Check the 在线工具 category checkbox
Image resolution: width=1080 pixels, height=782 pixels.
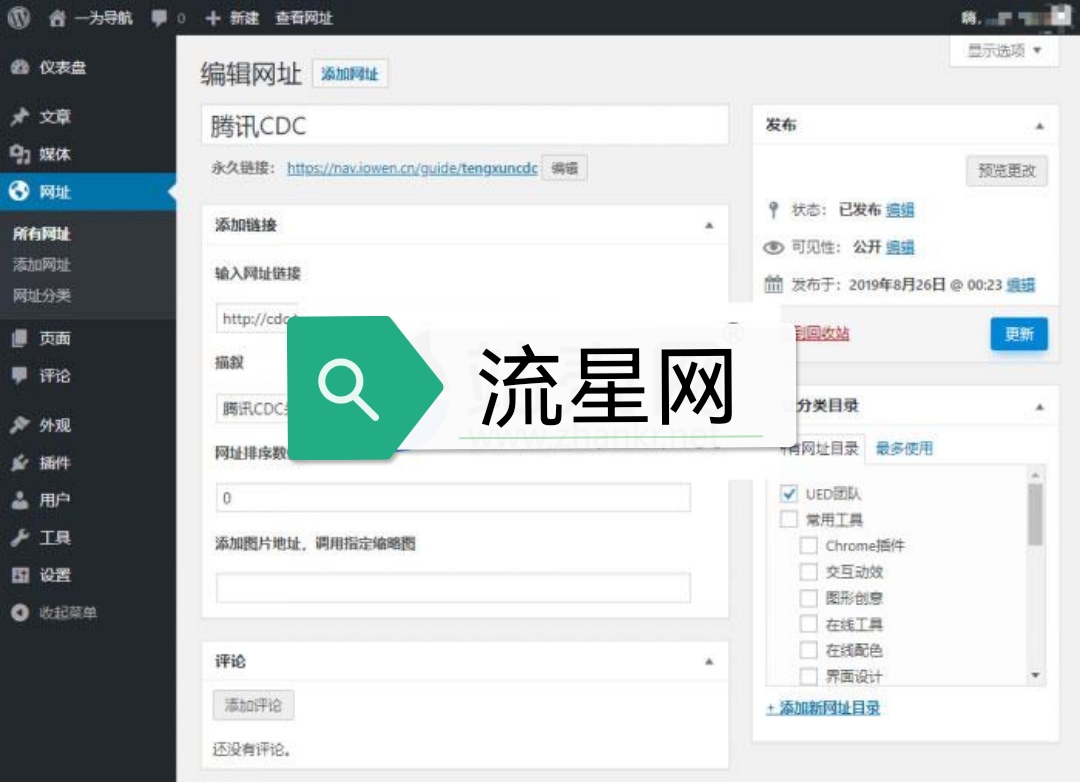point(809,624)
